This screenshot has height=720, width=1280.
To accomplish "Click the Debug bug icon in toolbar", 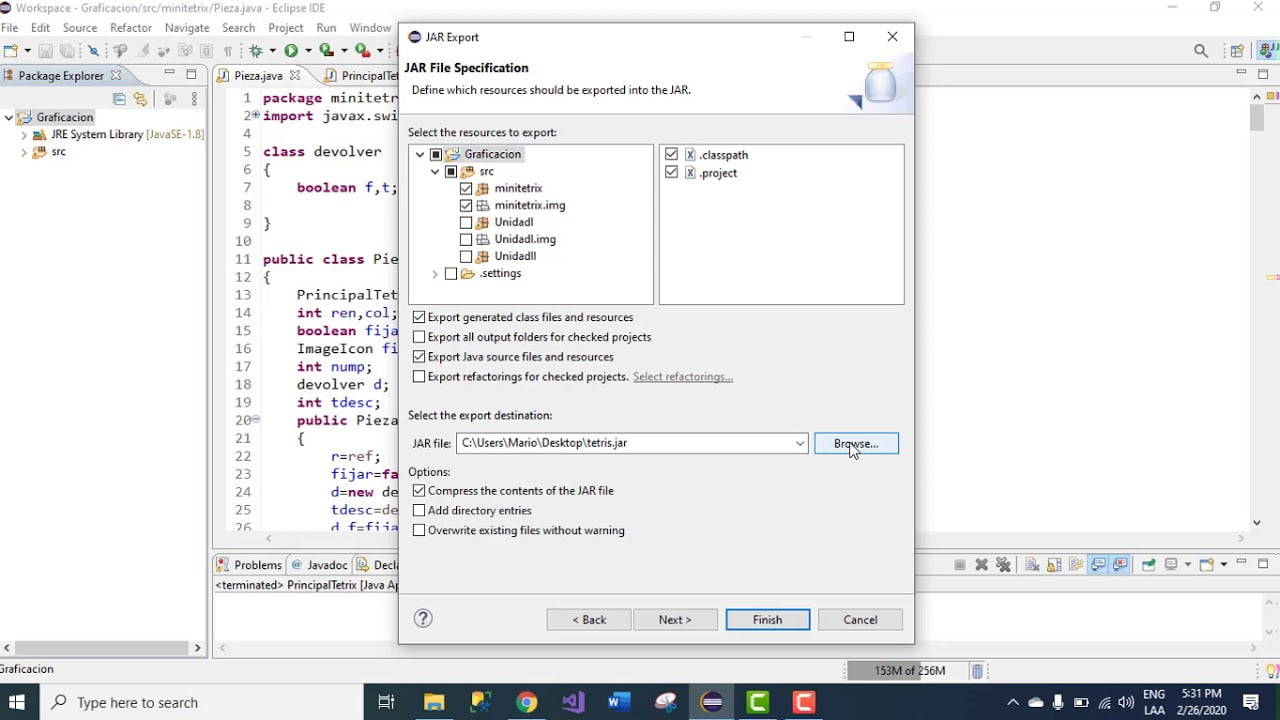I will (x=256, y=50).
